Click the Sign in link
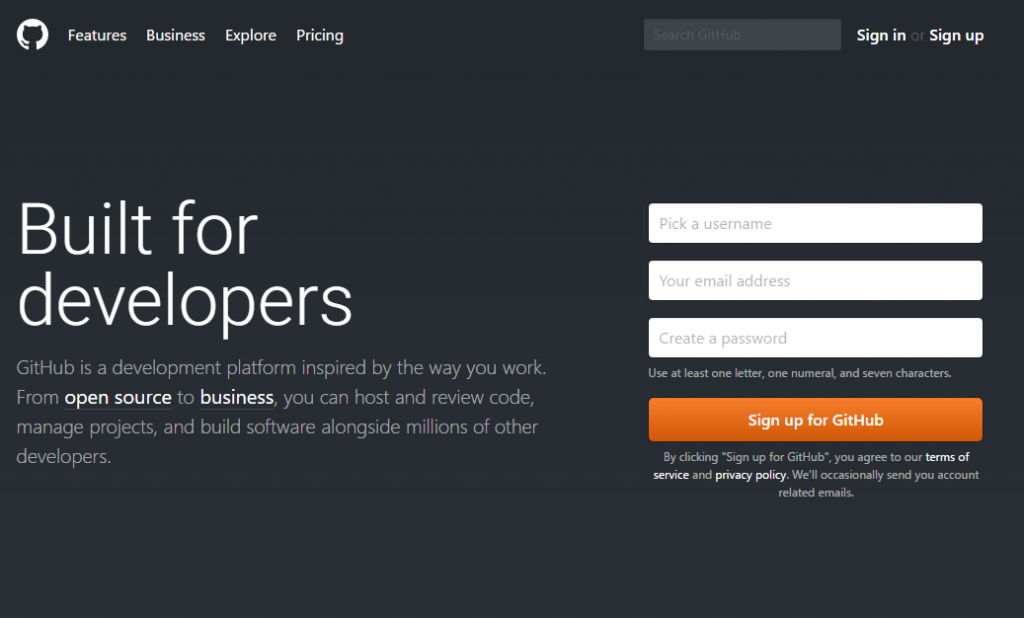The height and width of the screenshot is (618, 1024). coord(881,35)
